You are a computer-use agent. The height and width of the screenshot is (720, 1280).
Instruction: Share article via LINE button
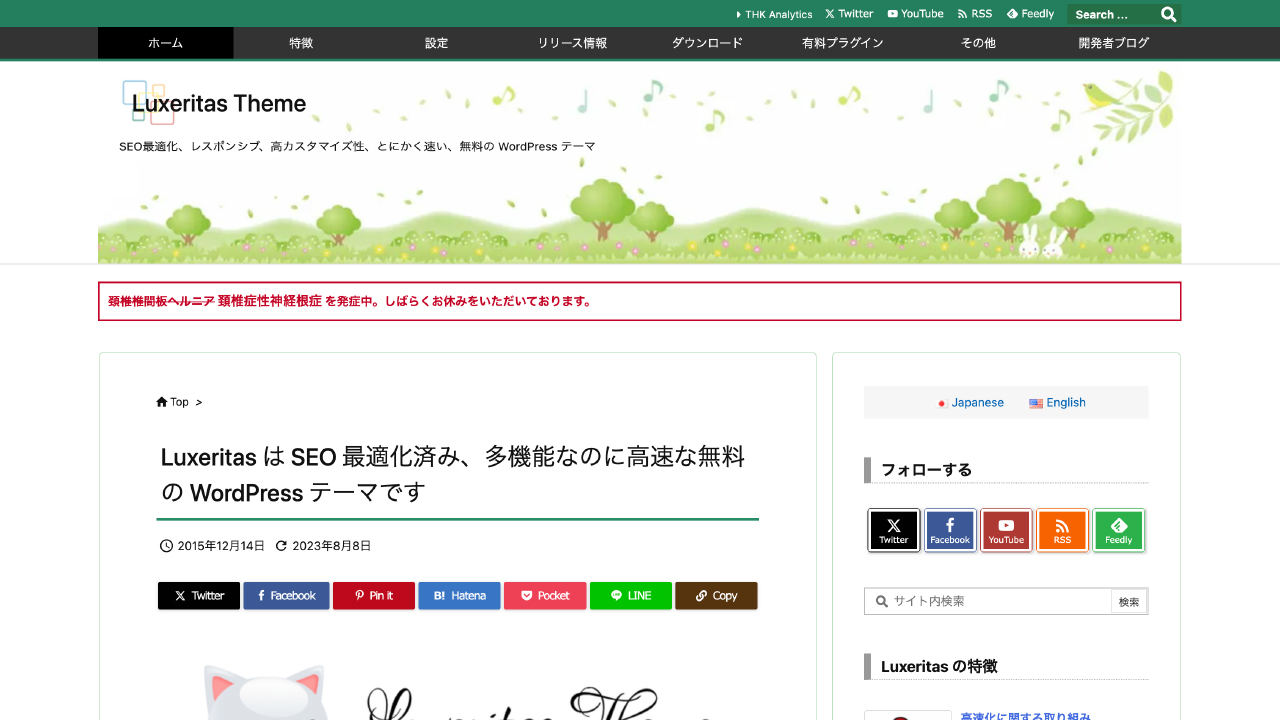point(631,596)
